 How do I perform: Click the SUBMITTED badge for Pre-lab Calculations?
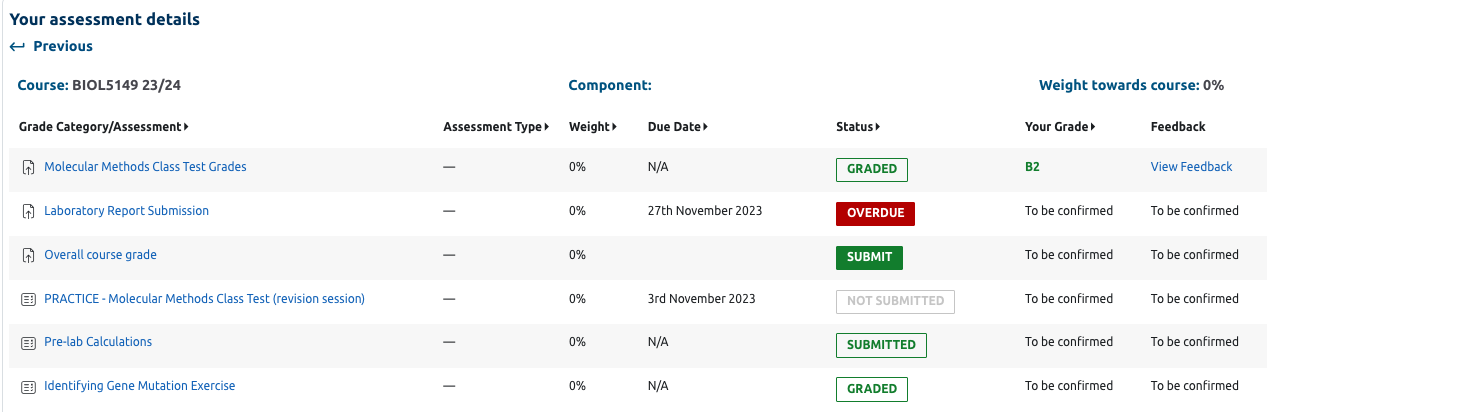coord(881,345)
